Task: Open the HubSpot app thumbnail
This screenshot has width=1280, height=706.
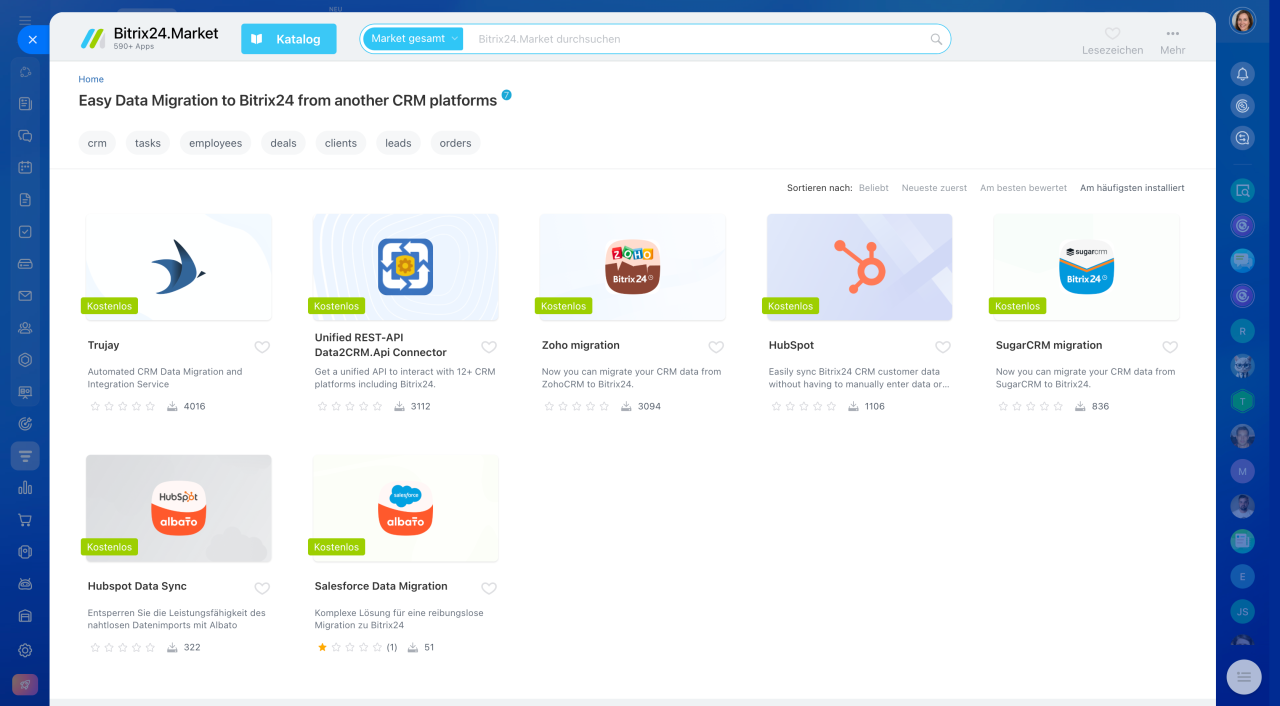Action: 859,267
